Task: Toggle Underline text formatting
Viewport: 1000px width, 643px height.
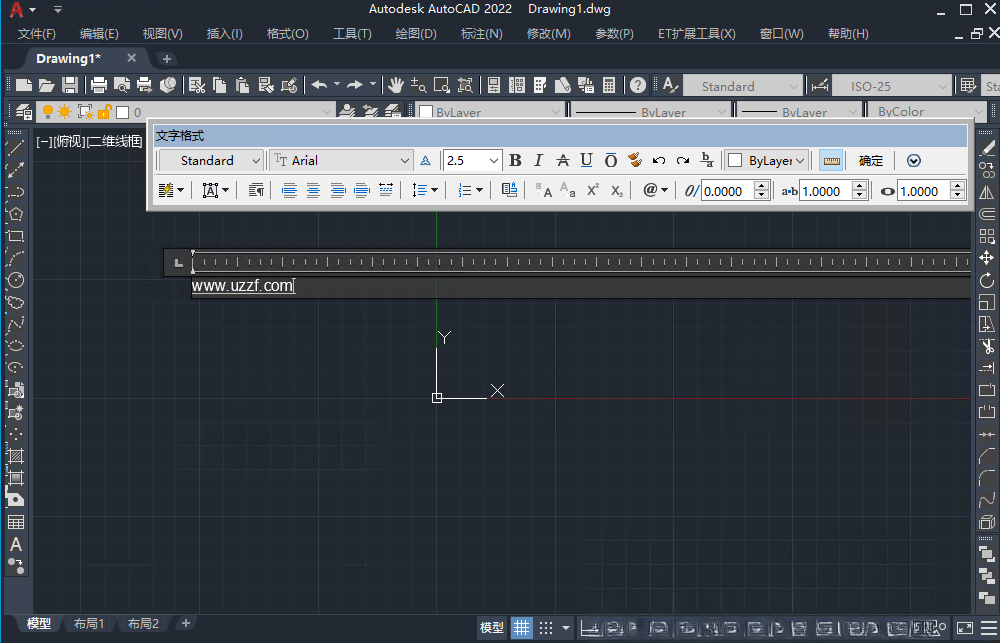Action: pos(587,160)
